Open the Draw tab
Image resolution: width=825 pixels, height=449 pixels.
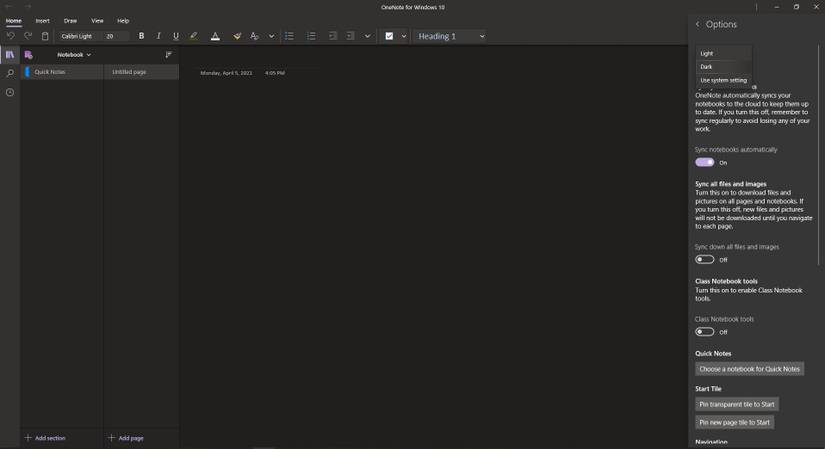(x=71, y=21)
